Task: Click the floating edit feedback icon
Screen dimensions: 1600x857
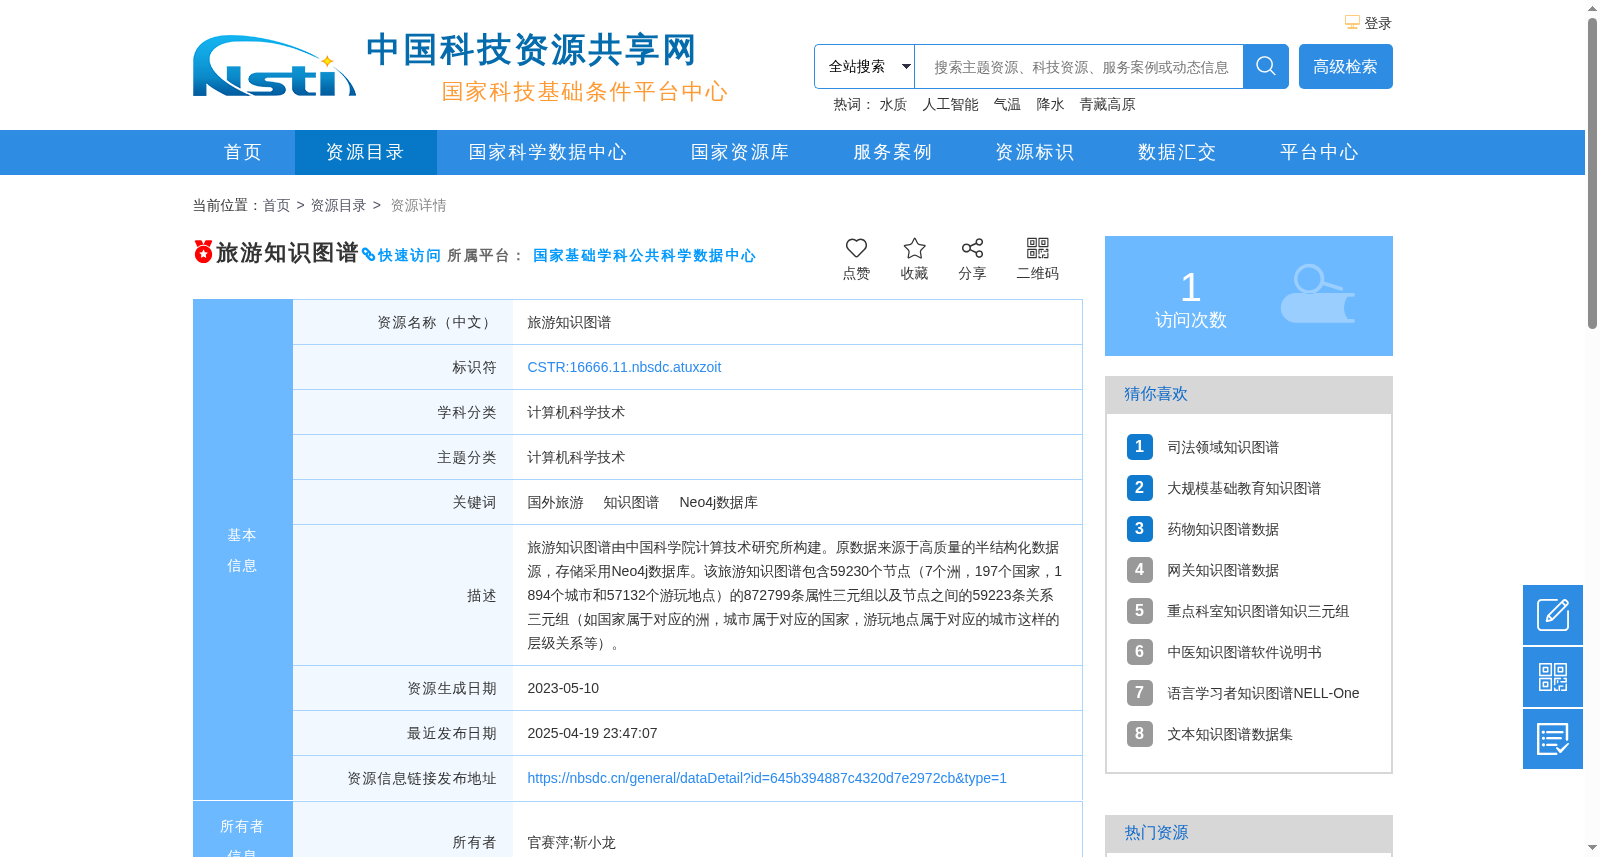Action: point(1553,615)
